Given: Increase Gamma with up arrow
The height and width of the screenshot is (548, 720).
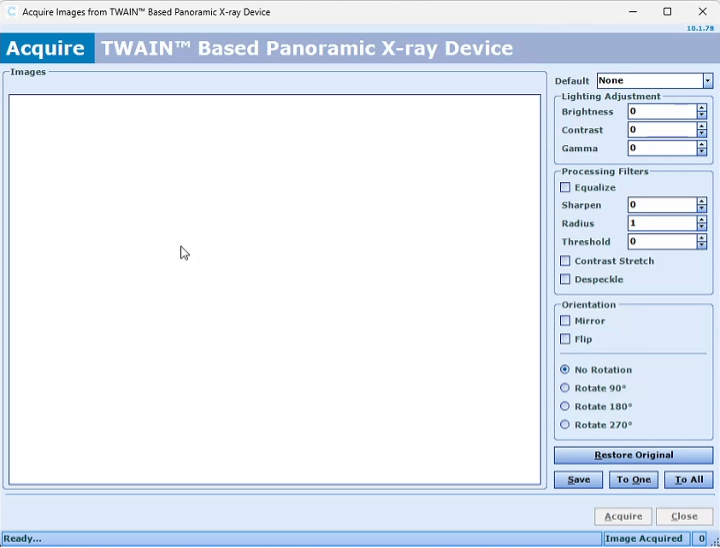Looking at the screenshot, I should point(701,144).
